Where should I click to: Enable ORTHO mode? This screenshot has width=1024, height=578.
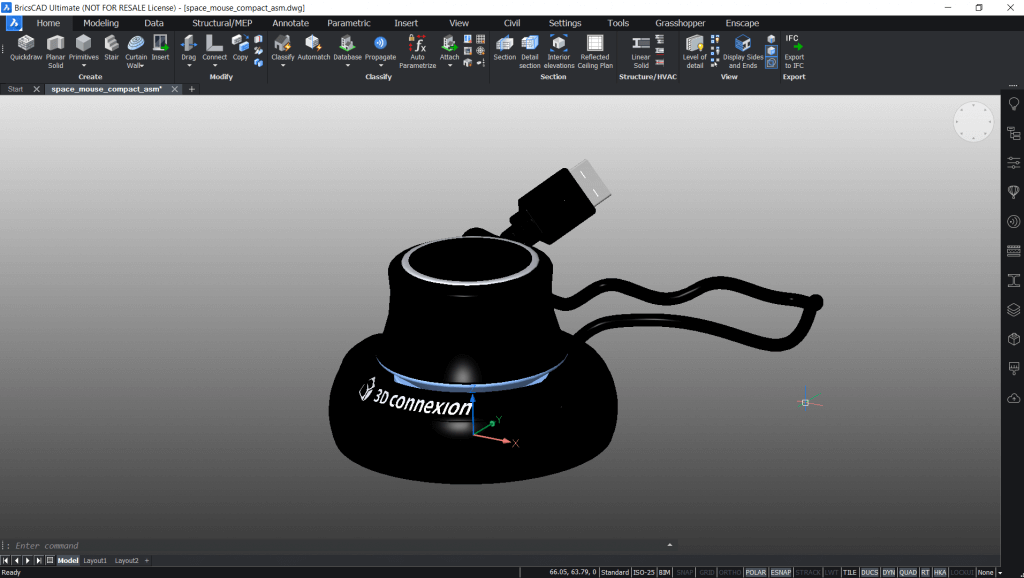[x=729, y=571]
